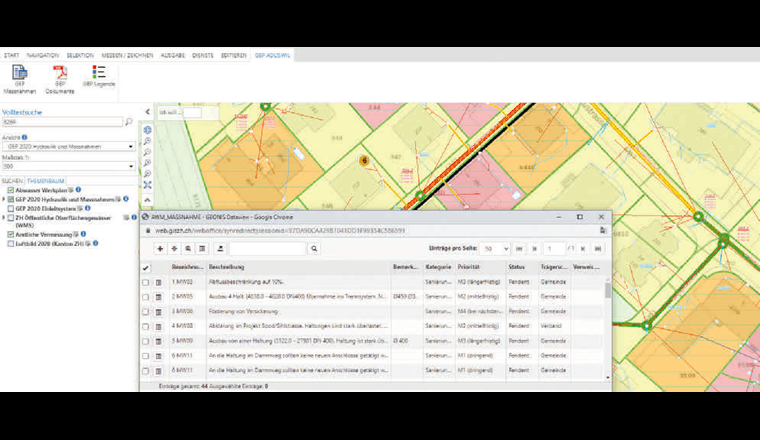Collapse the map toolbar with up chevron
760x440 pixels.
tap(147, 200)
